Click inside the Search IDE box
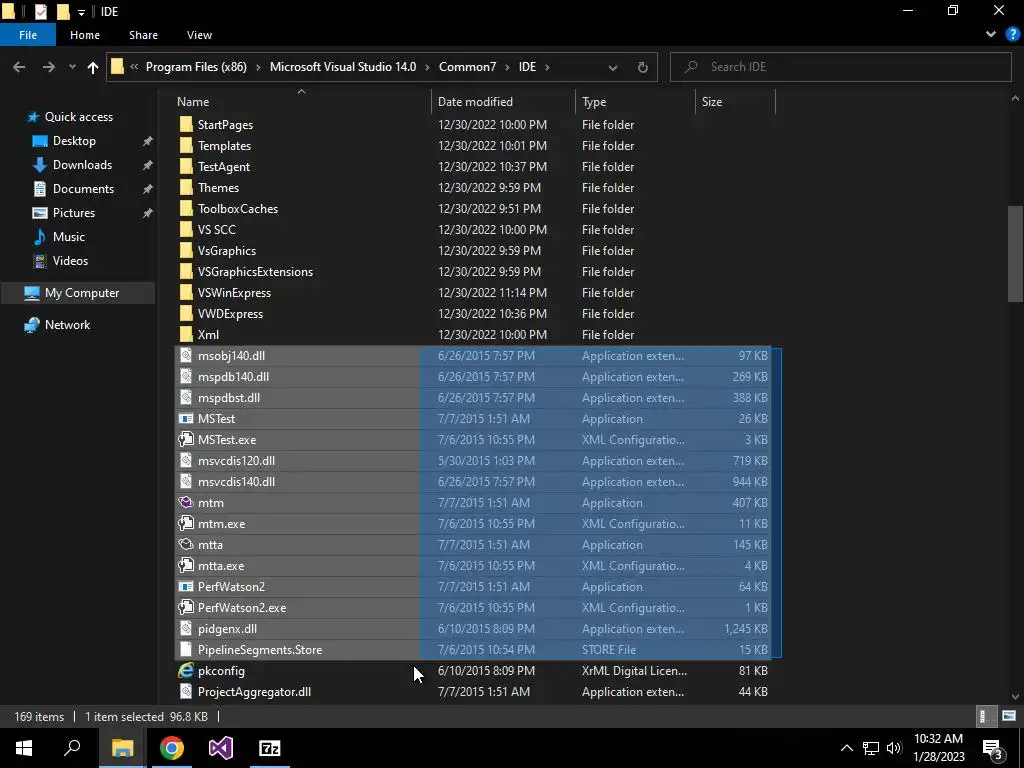This screenshot has width=1024, height=768. [x=840, y=67]
